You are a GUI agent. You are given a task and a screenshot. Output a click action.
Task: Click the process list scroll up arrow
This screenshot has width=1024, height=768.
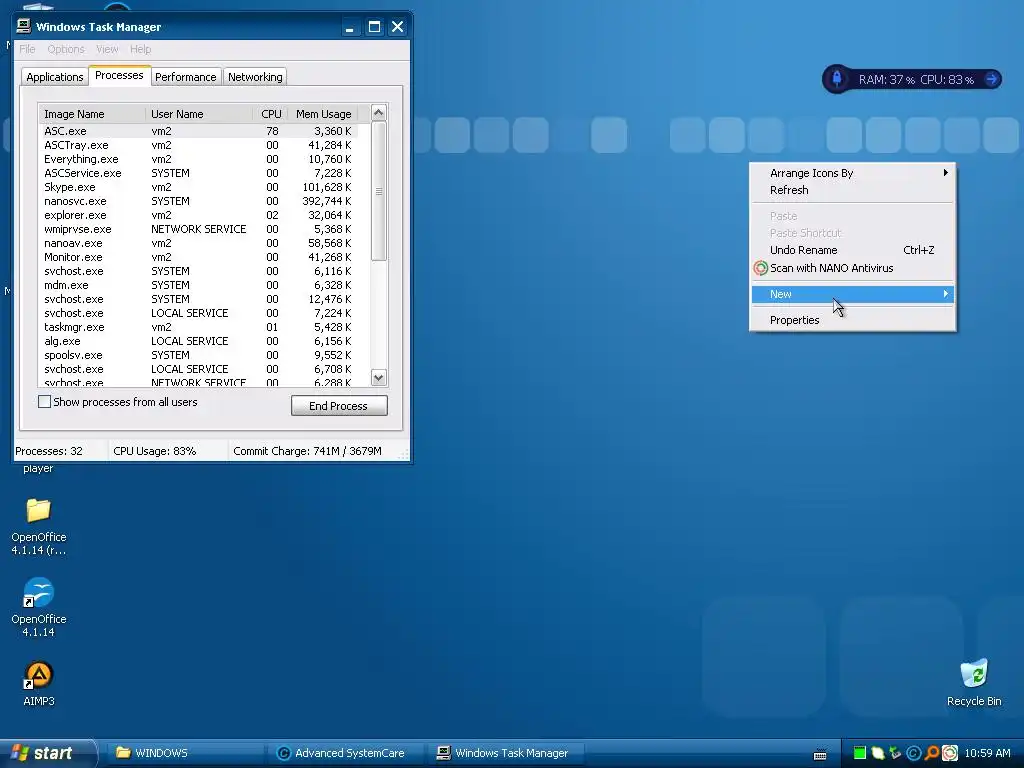coord(378,112)
